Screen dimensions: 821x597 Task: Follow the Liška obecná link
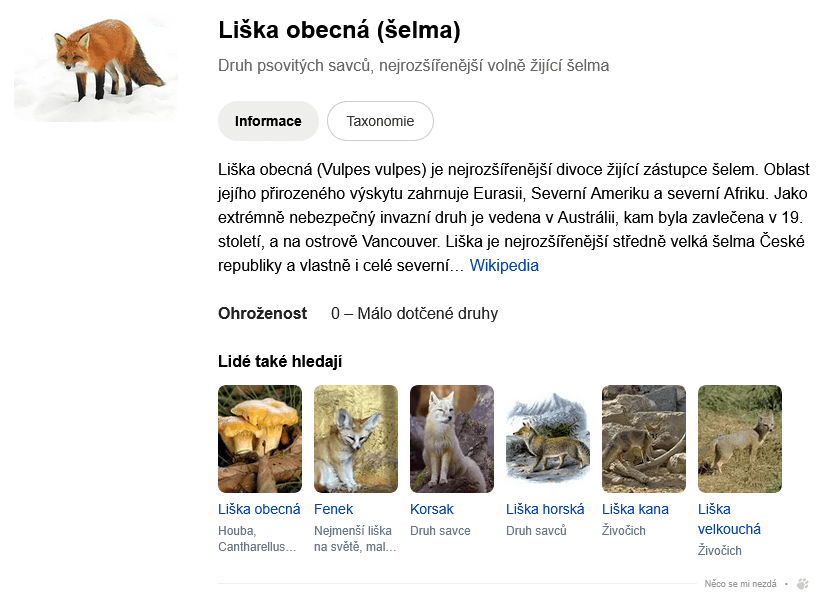click(259, 509)
